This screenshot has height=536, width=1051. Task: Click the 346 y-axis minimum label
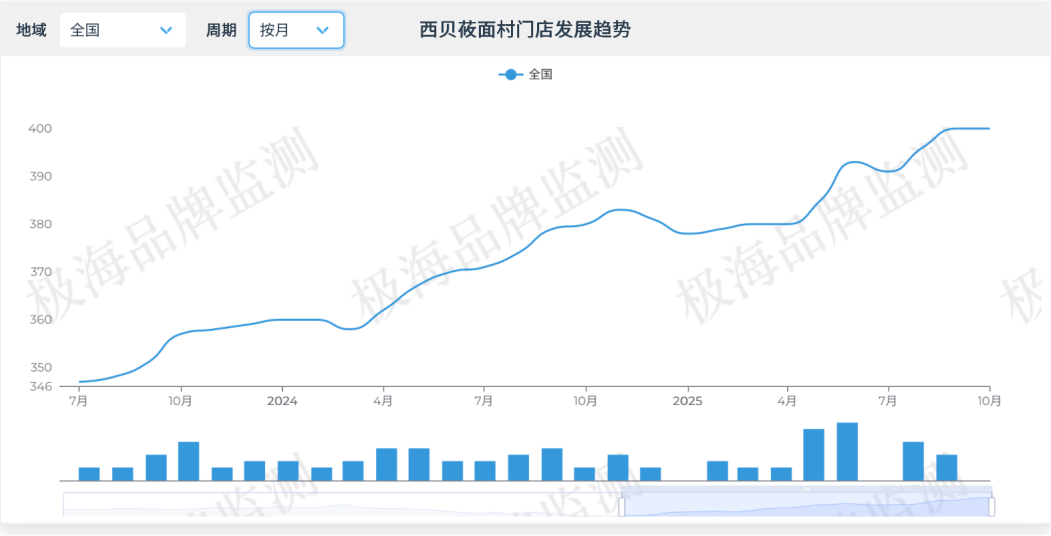point(40,387)
